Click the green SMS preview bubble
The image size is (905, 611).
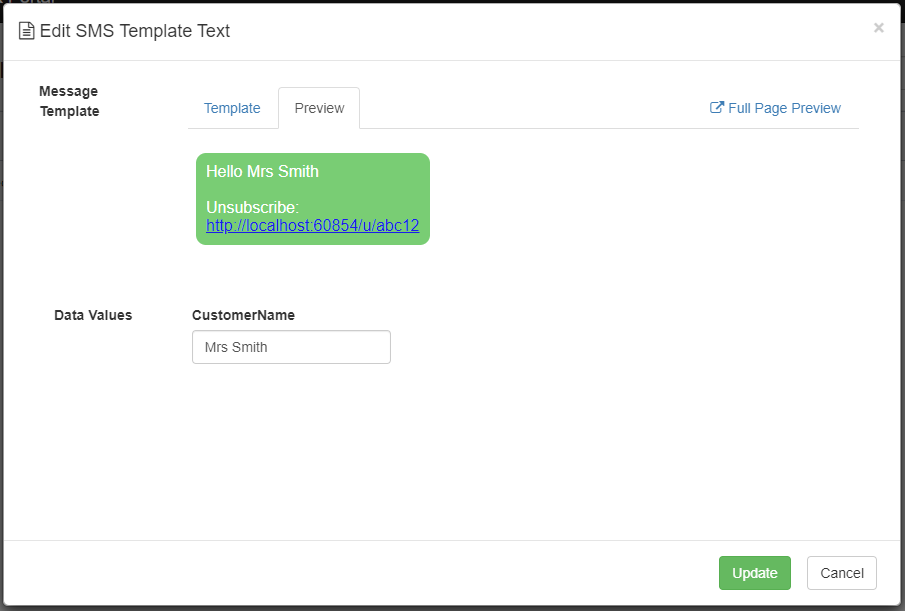point(313,199)
